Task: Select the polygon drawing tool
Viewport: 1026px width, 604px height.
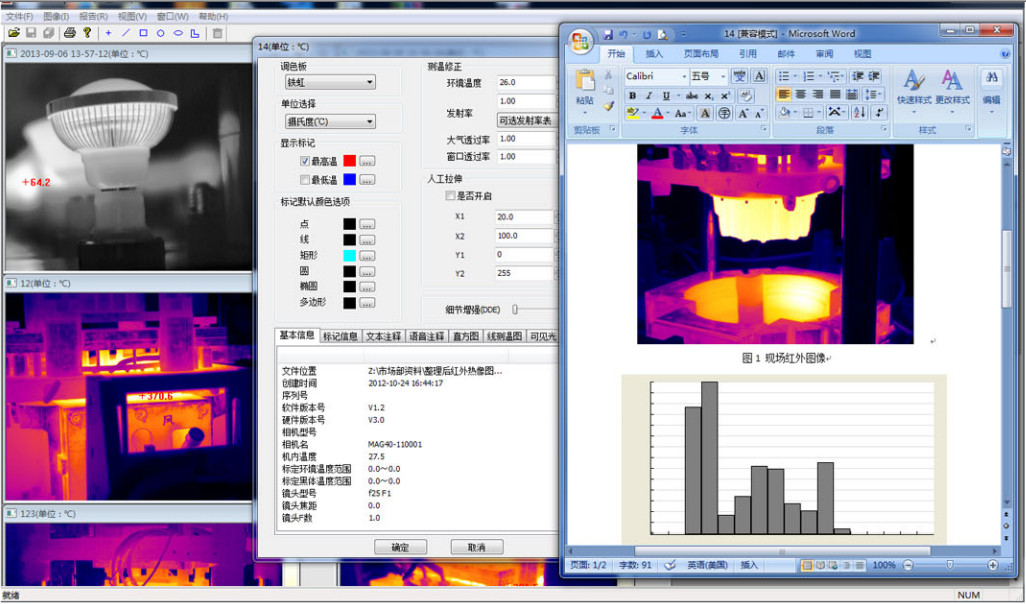Action: coord(195,33)
